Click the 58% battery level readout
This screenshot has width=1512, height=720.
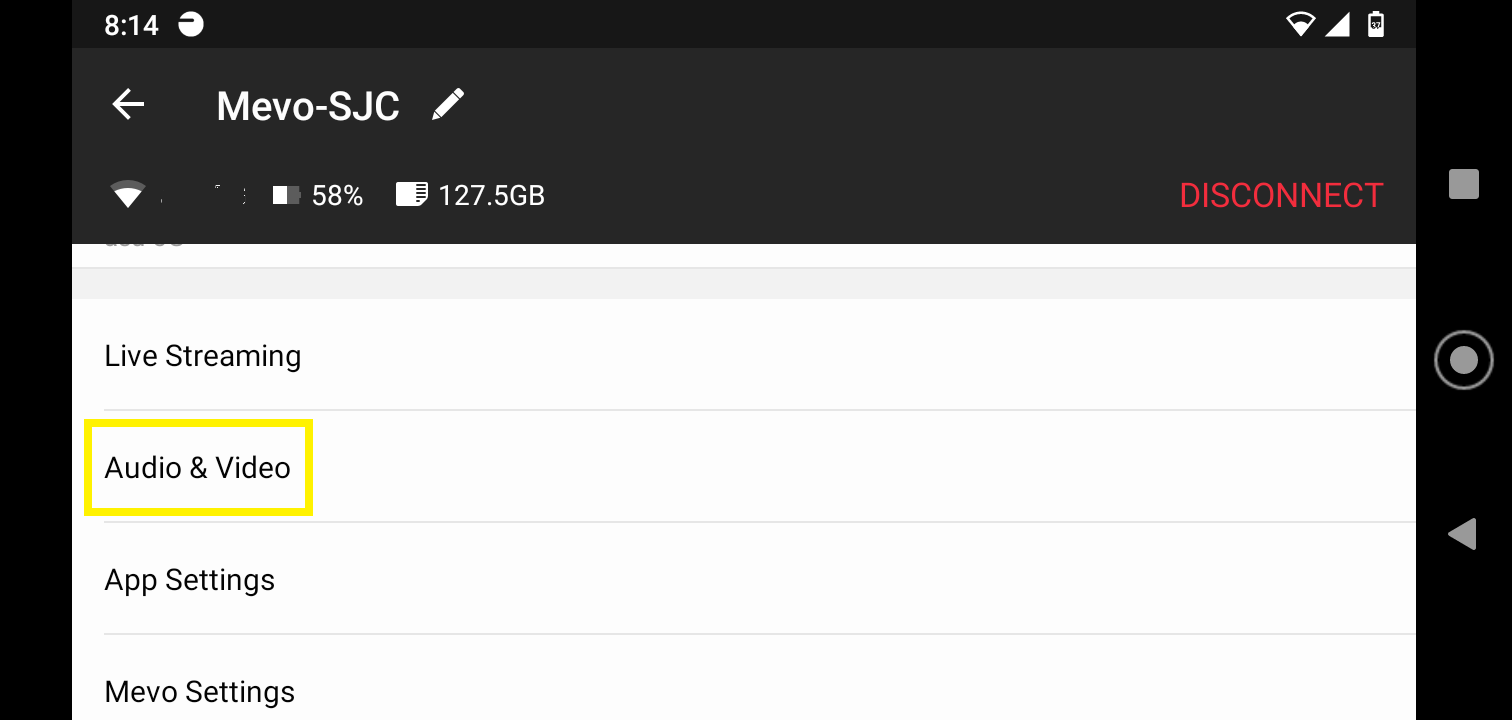tap(339, 194)
